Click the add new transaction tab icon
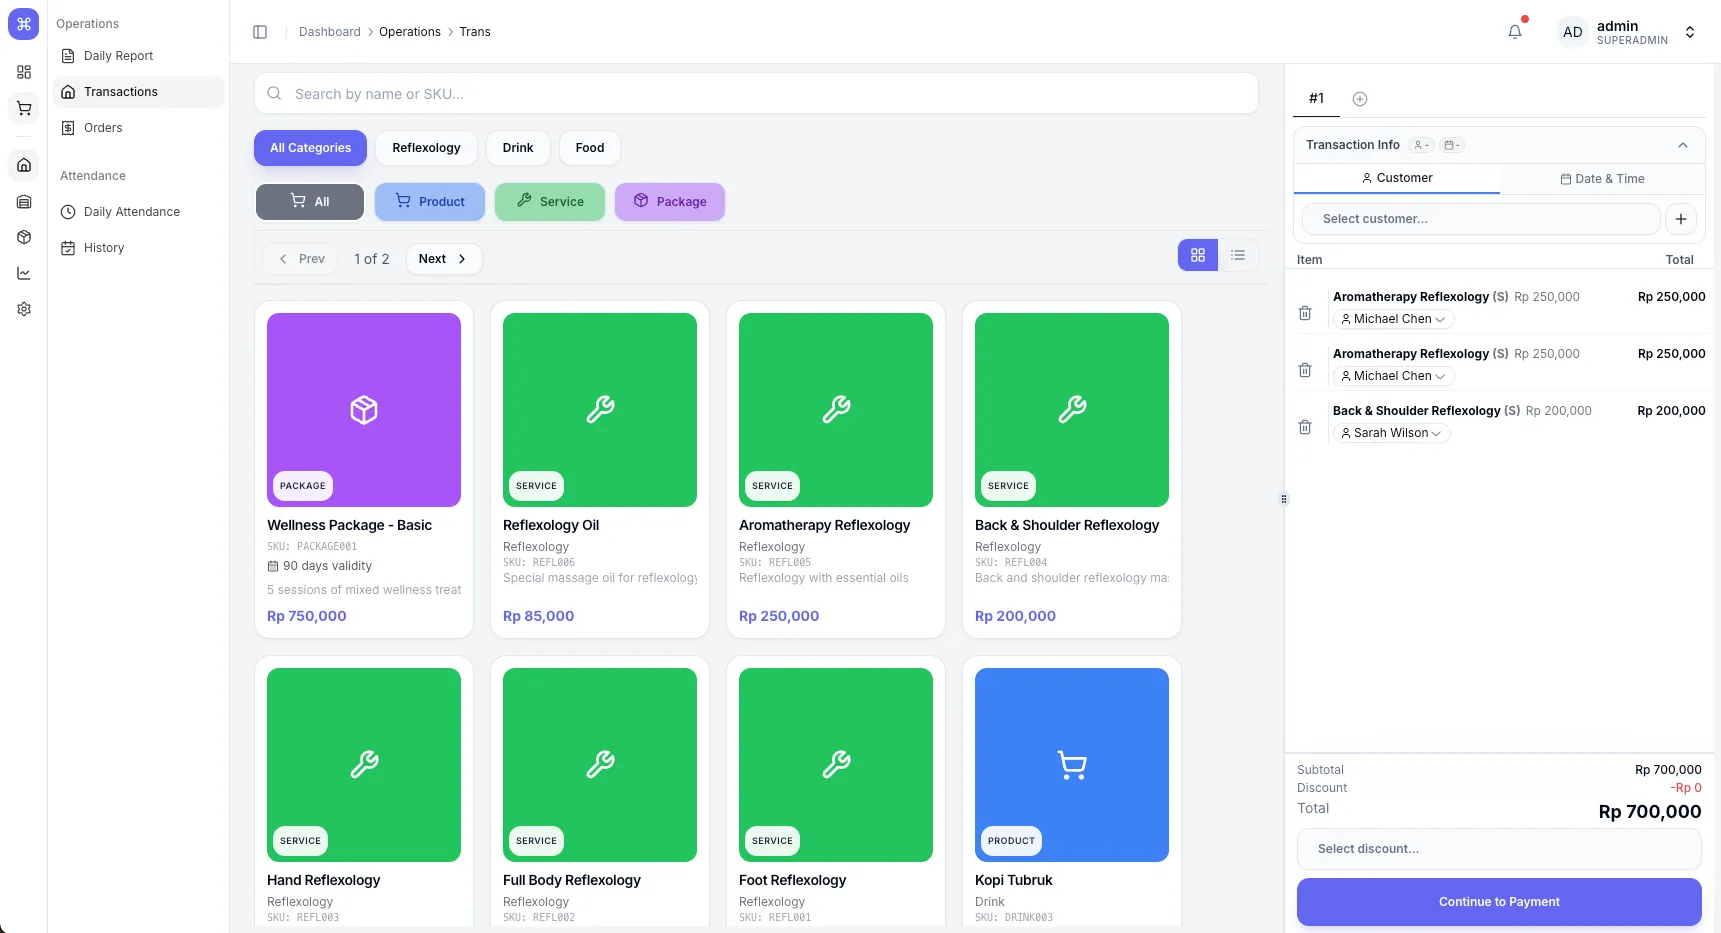The height and width of the screenshot is (933, 1721). 1360,99
